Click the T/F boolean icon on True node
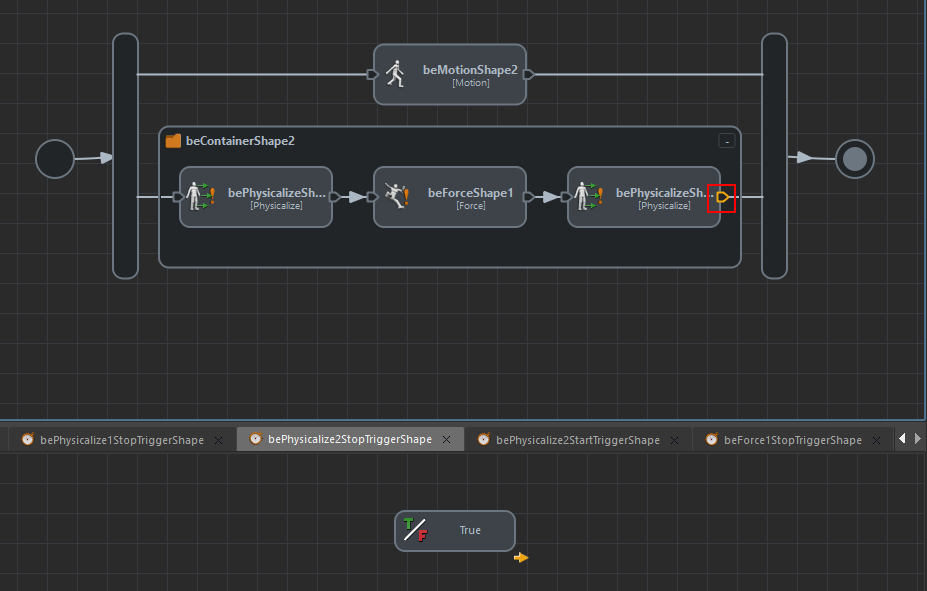 point(416,530)
